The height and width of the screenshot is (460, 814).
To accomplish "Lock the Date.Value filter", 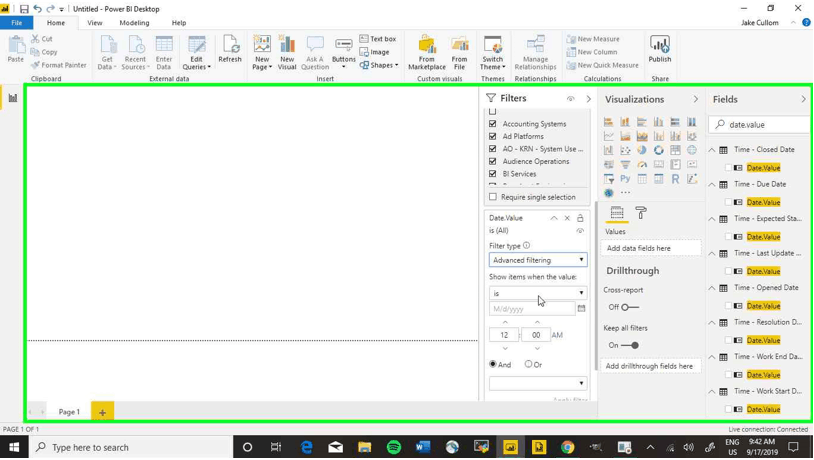I will click(x=580, y=218).
